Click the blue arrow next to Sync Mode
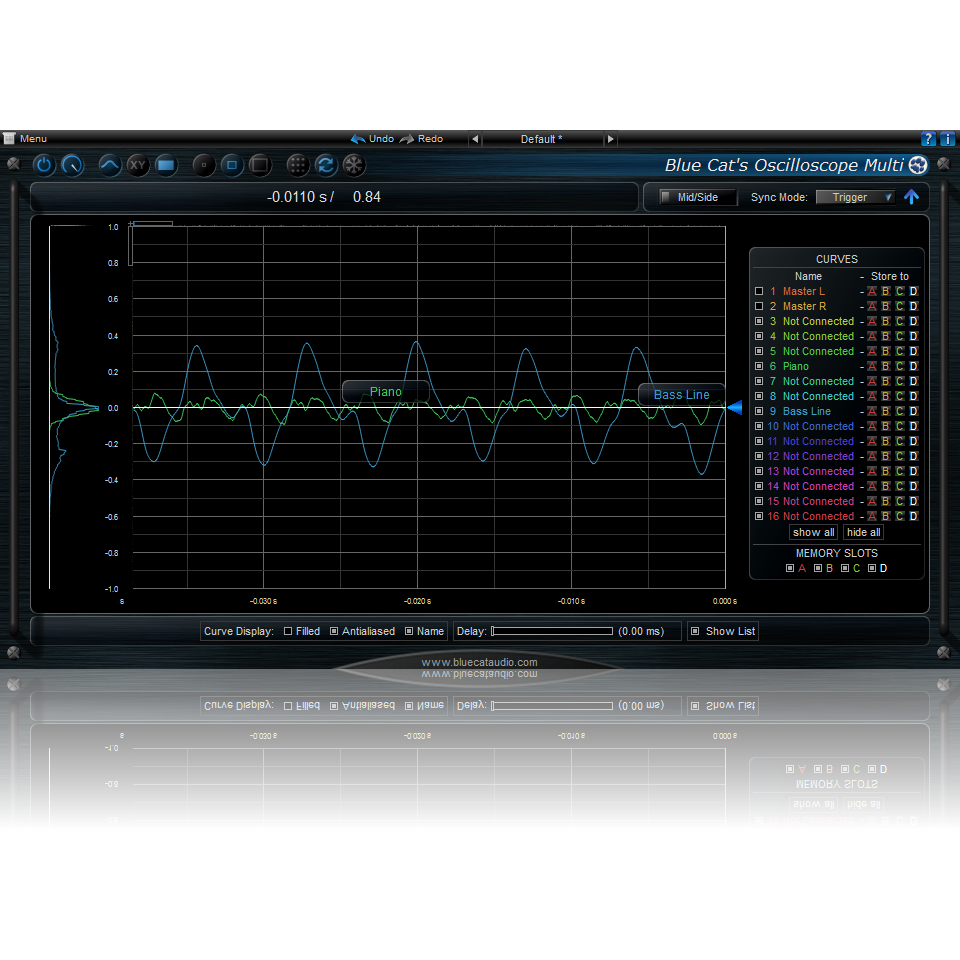 tap(911, 197)
